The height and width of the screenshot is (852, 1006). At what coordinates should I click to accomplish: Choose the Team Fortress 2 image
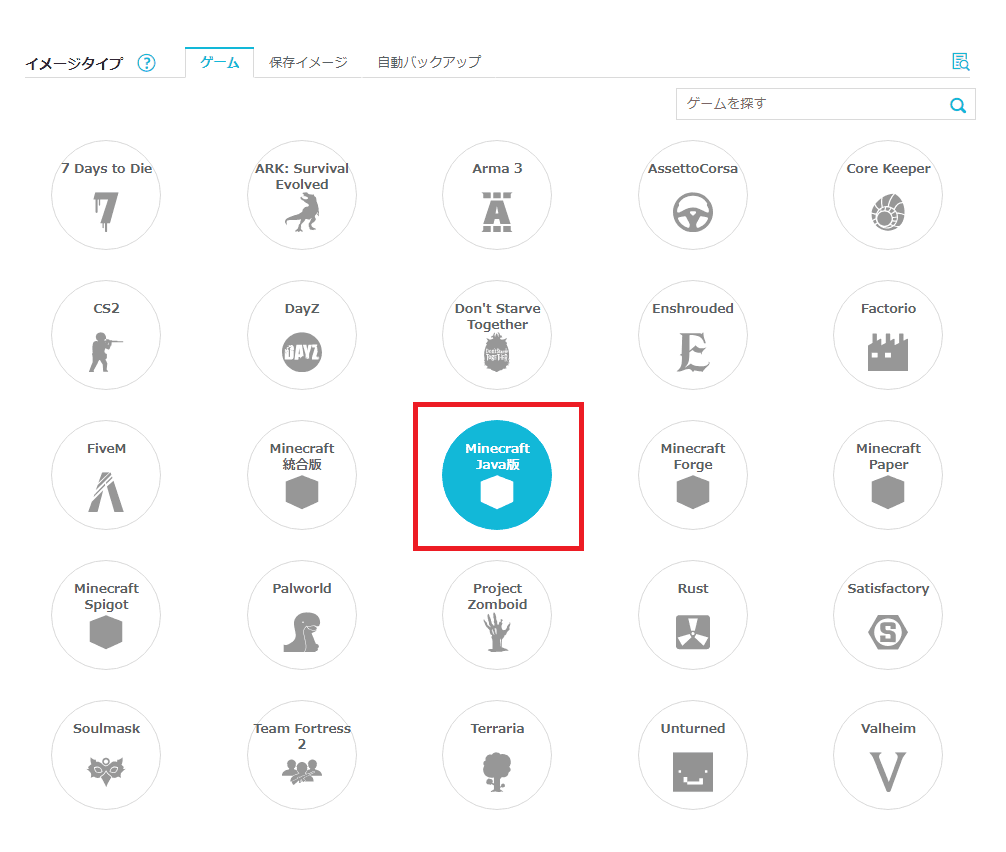pyautogui.click(x=302, y=754)
